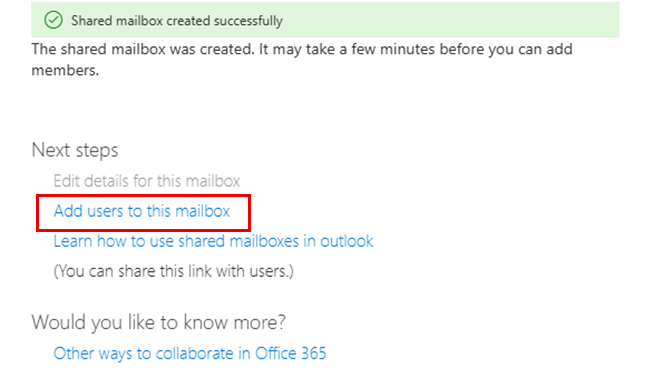Click Office 365 text in the collaborate link
Viewport: 653px width, 378px height.
tap(291, 353)
